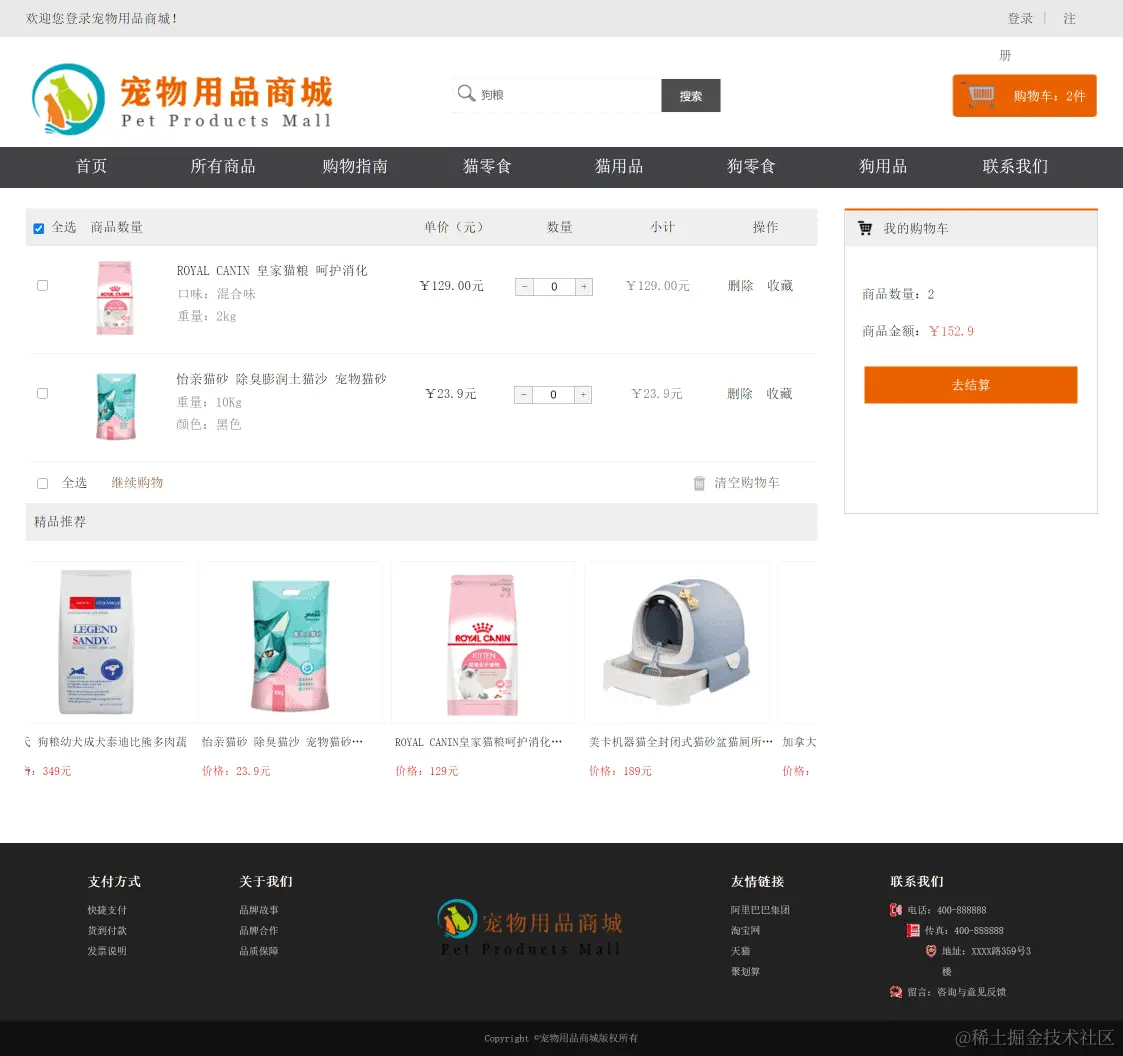
Task: Open the 美卡机器猫 litter box product thumbnail
Action: [x=677, y=641]
